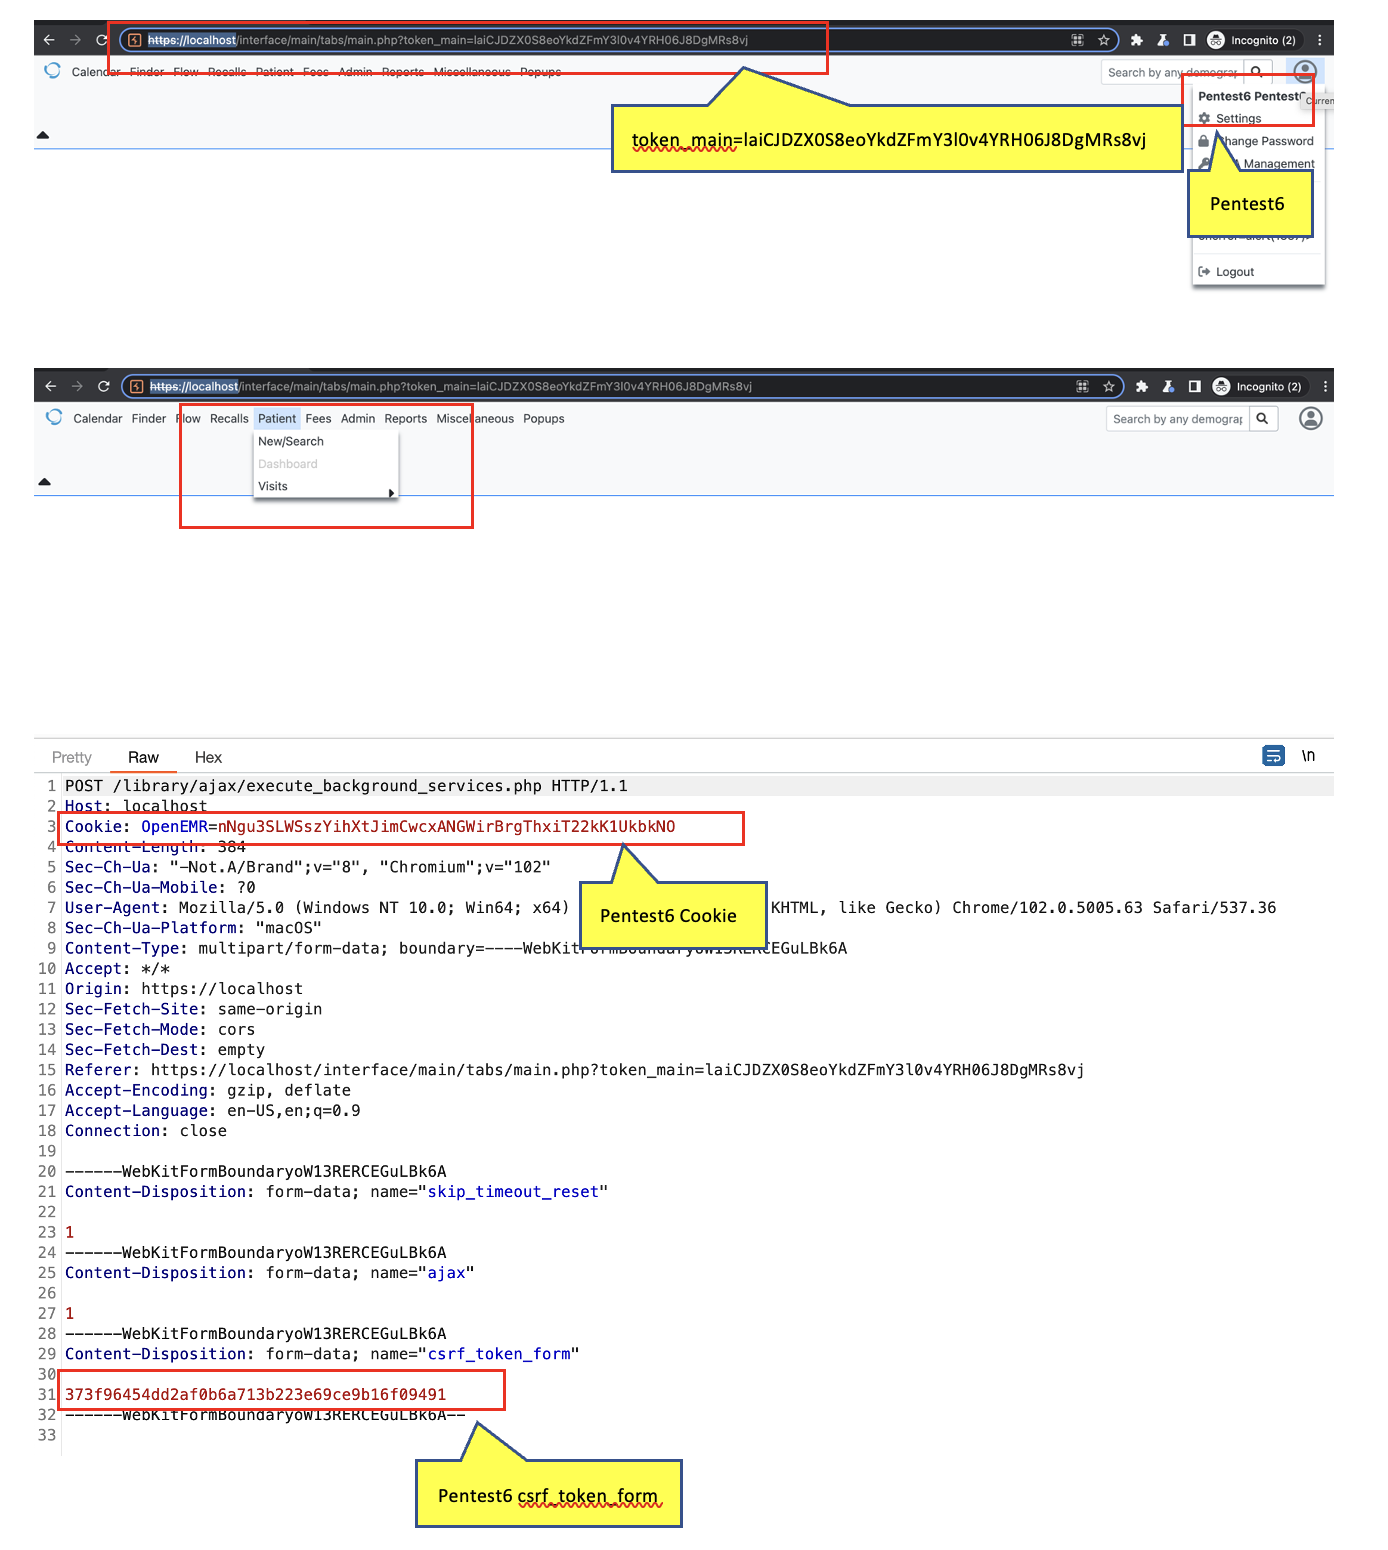Viewport: 1388px width, 1550px height.
Task: Expand Reports menu in Patient-dropdown browser
Action: (x=406, y=419)
